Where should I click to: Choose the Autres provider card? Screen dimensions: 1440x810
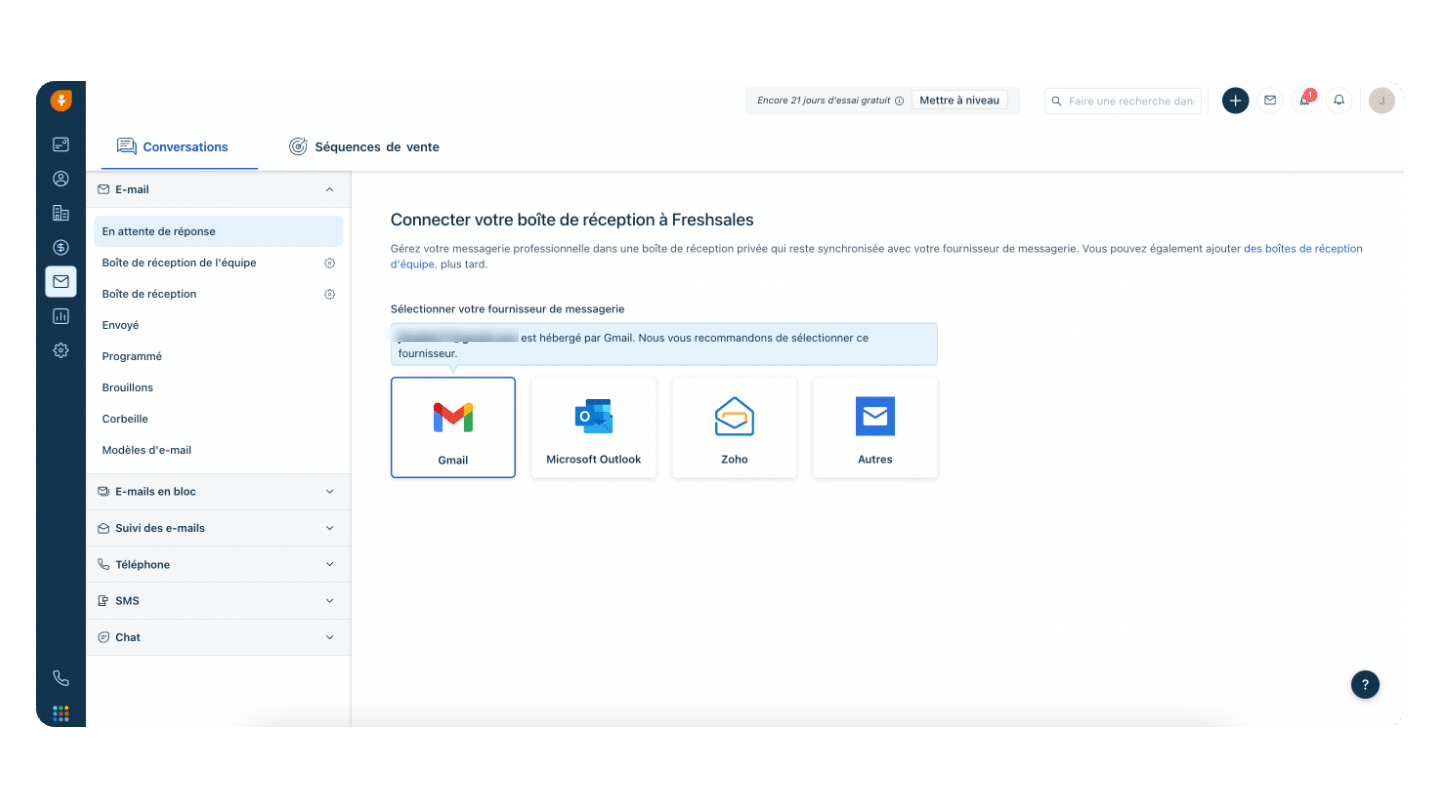875,427
